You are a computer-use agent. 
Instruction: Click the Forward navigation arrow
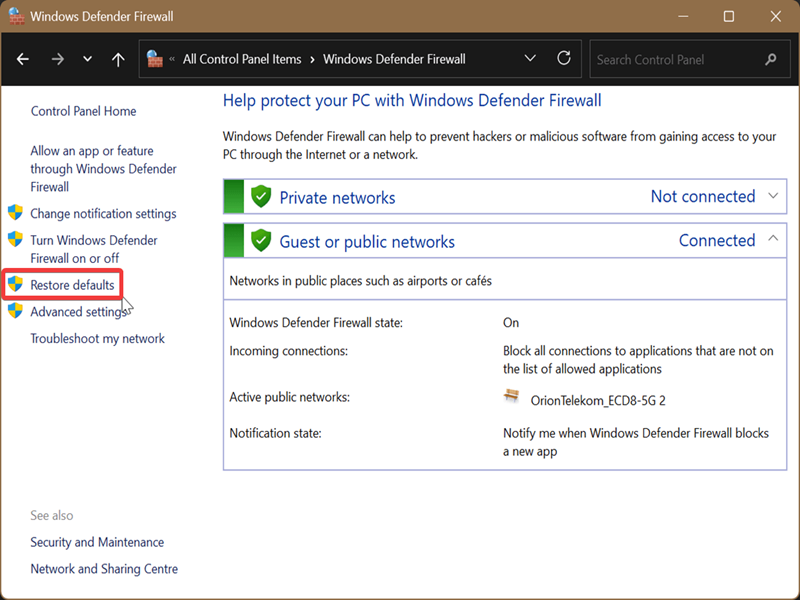click(x=58, y=59)
